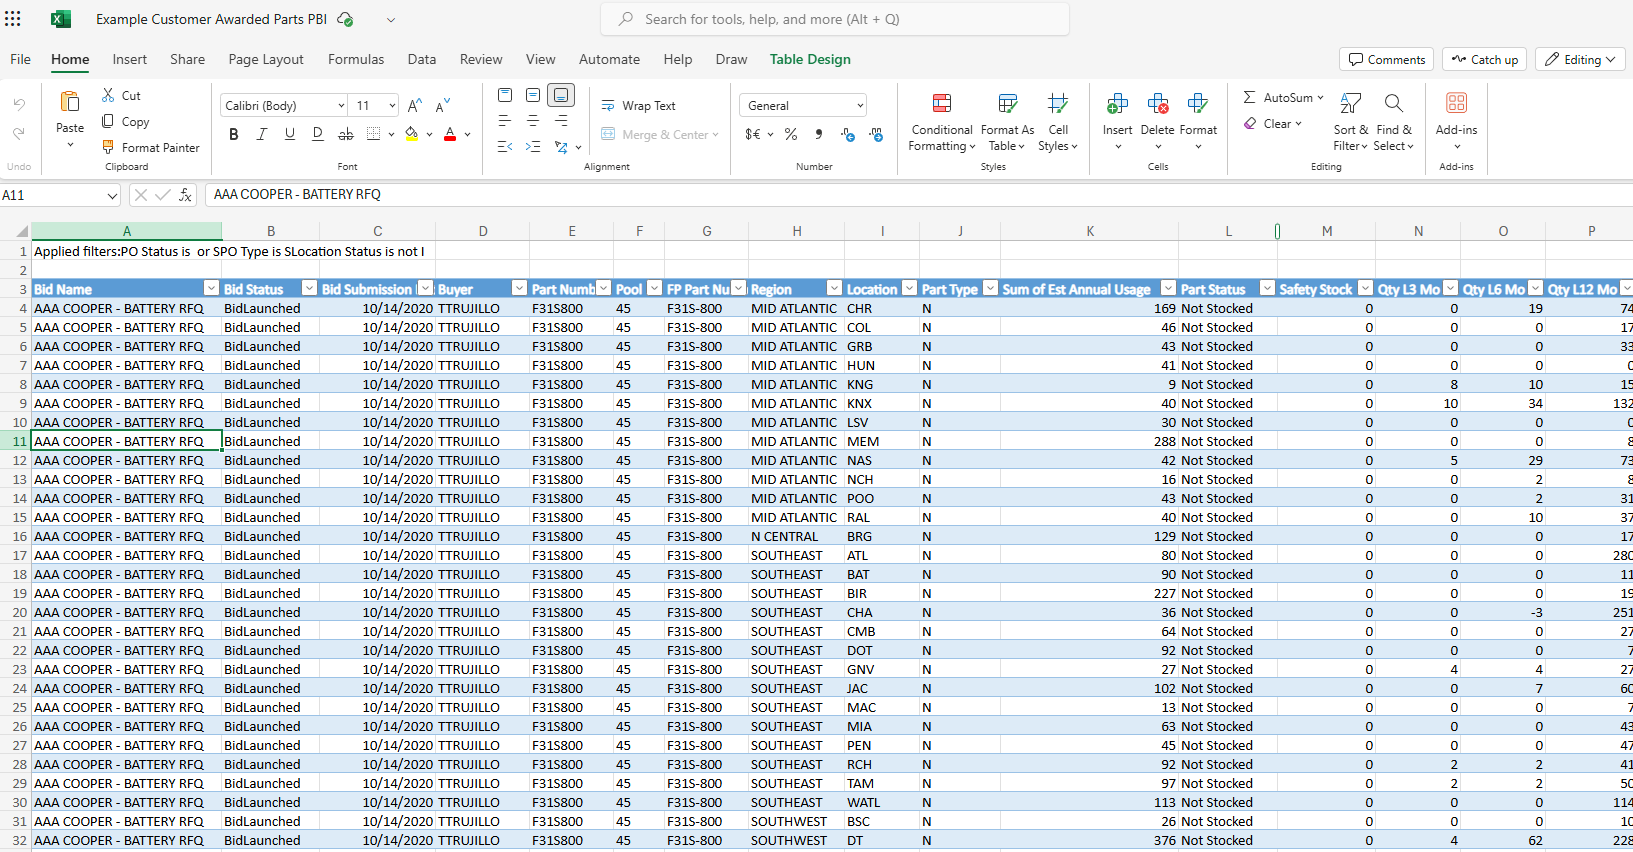
Task: Open fill color yellow swatch
Action: tap(411, 134)
